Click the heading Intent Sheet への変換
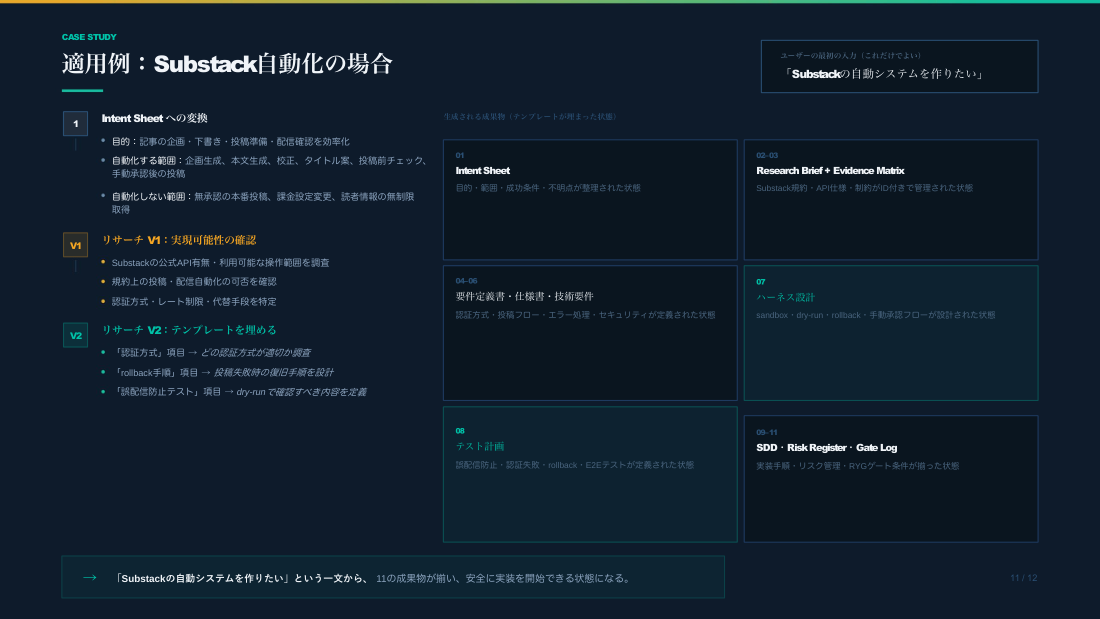 pyautogui.click(x=154, y=119)
